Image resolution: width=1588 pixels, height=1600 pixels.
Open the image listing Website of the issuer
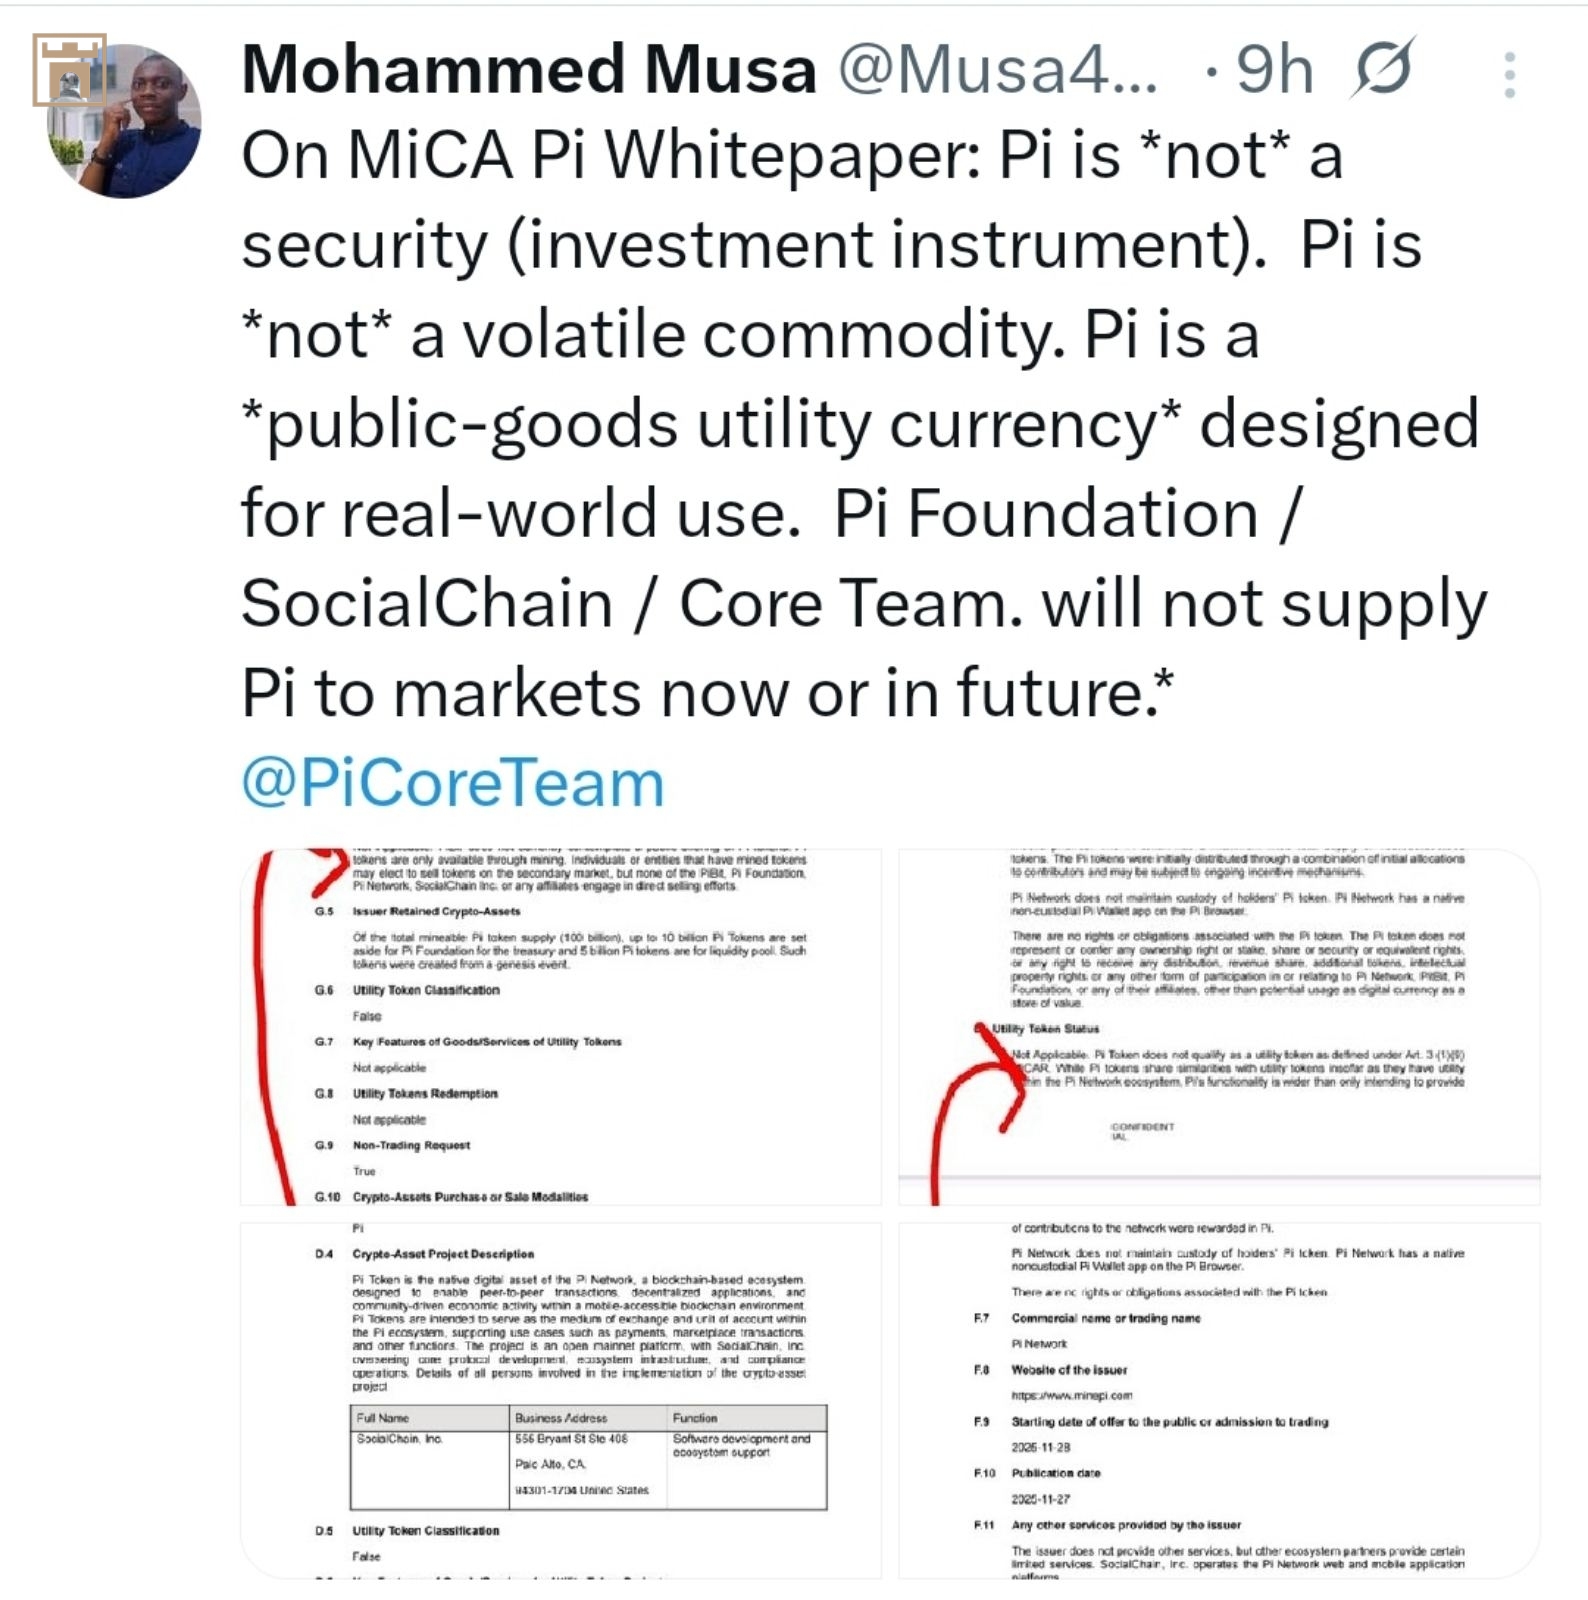point(1219,1399)
